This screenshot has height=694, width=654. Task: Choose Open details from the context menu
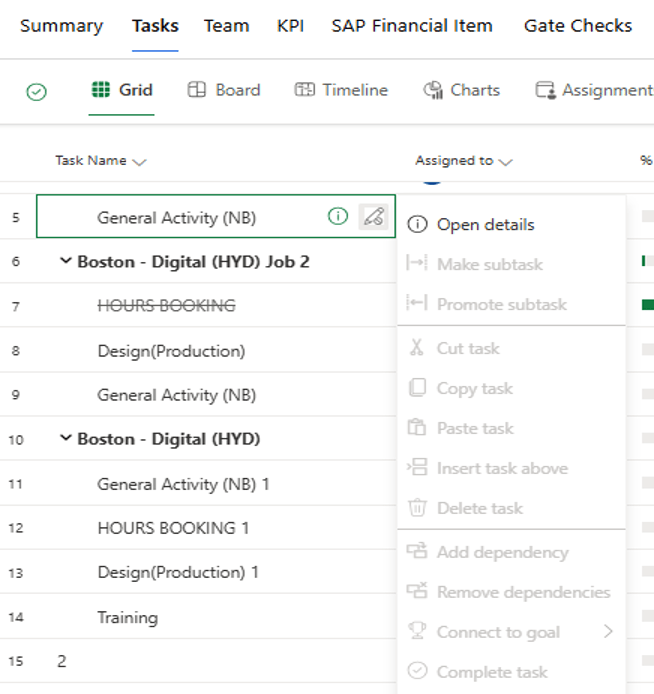pyautogui.click(x=485, y=225)
